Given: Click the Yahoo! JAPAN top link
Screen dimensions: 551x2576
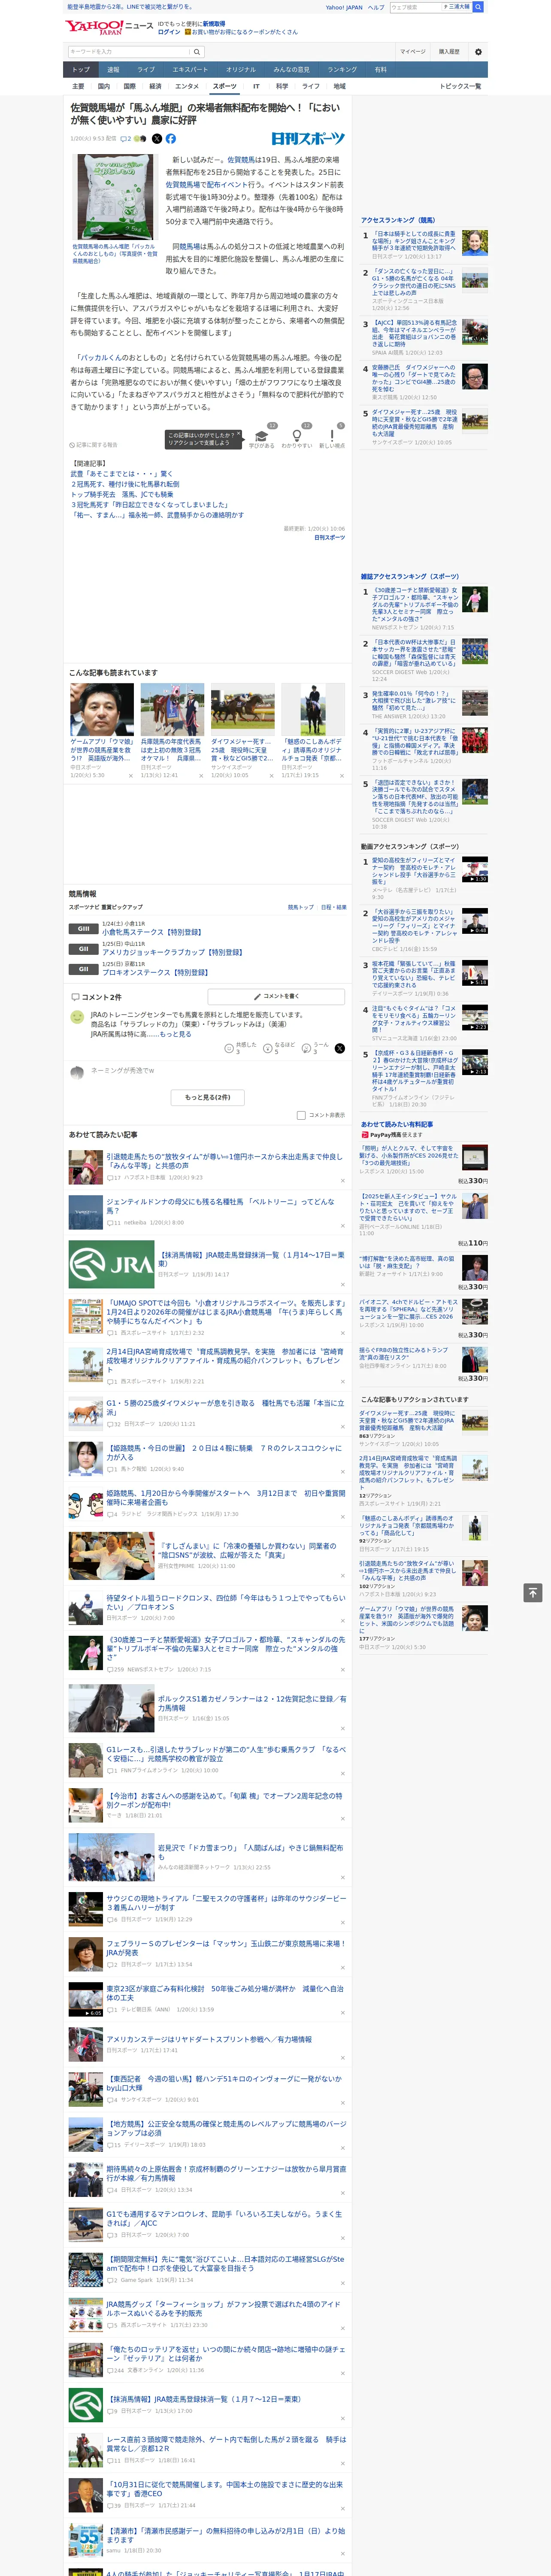Looking at the screenshot, I should click(344, 7).
